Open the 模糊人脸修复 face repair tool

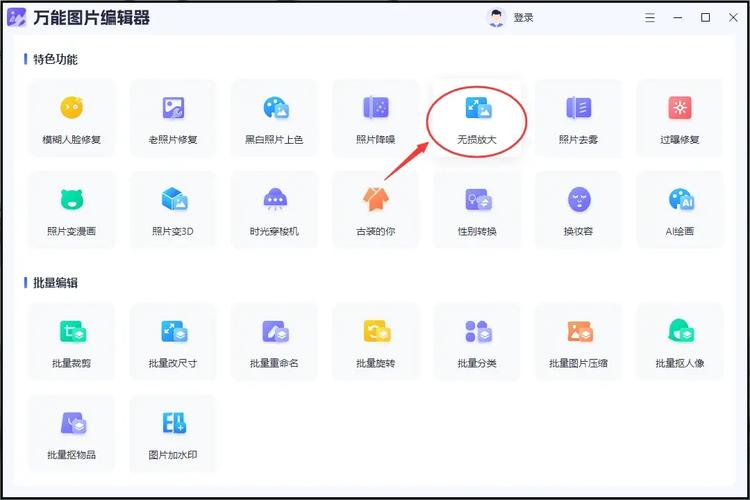click(x=72, y=118)
